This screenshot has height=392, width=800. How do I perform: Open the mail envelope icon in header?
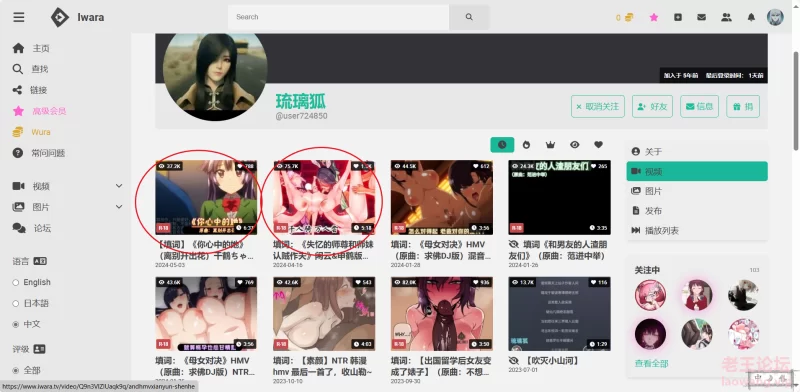click(702, 17)
